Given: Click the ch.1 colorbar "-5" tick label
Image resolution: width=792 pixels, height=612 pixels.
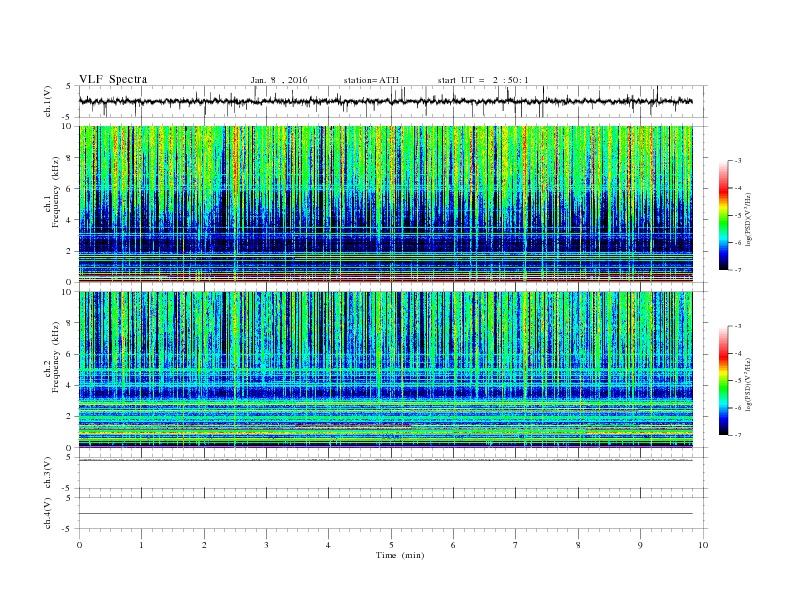Looking at the screenshot, I should (x=737, y=216).
